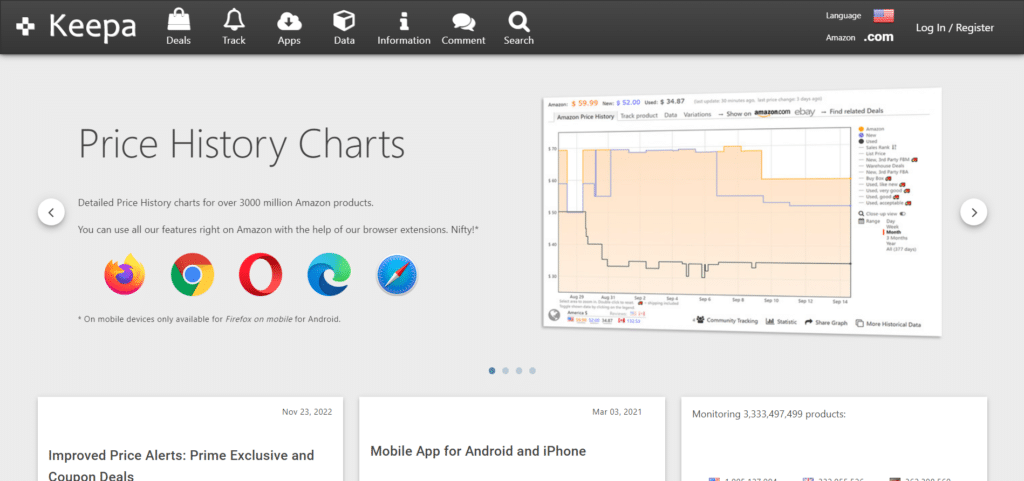Click Log In / Register
The height and width of the screenshot is (481, 1024).
coord(954,28)
